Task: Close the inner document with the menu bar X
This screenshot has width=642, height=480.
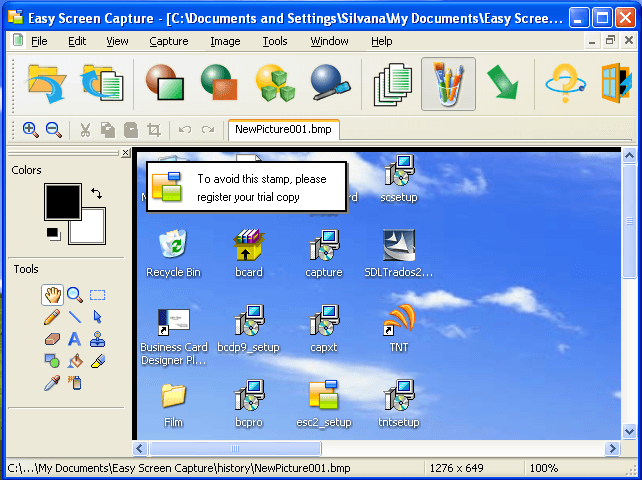Action: pos(629,41)
